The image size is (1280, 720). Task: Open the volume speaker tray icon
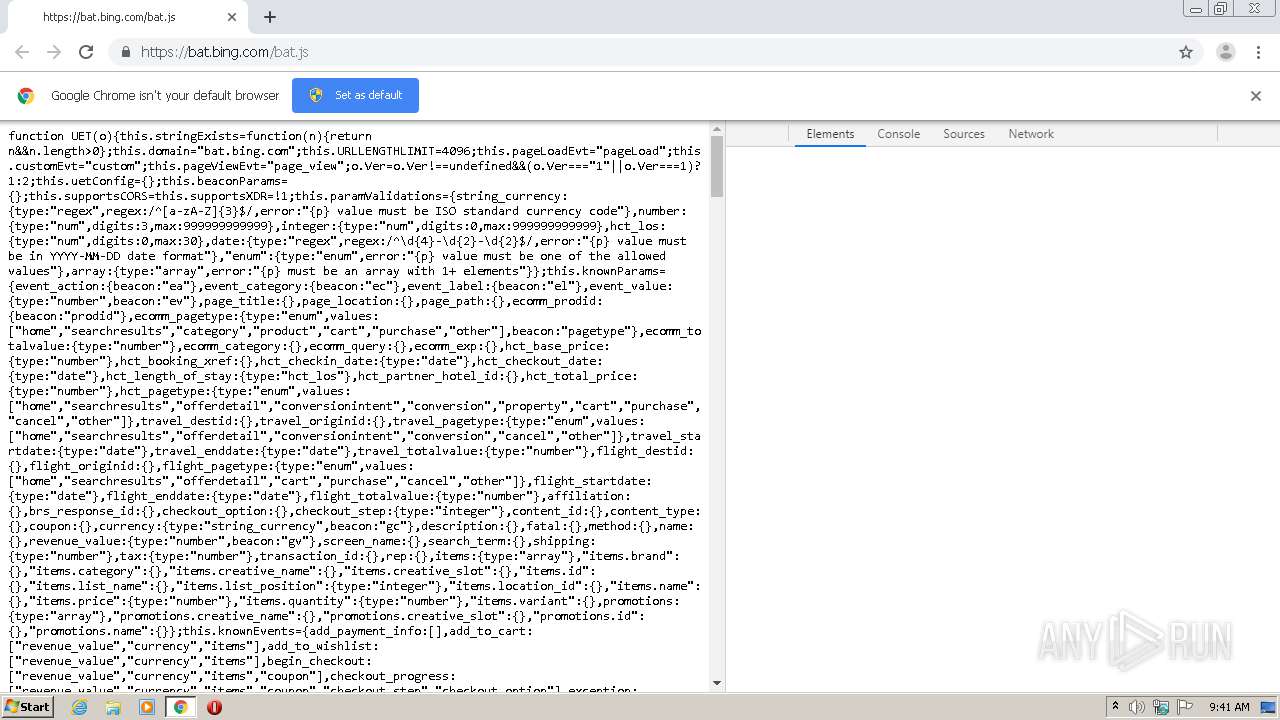(x=1138, y=707)
